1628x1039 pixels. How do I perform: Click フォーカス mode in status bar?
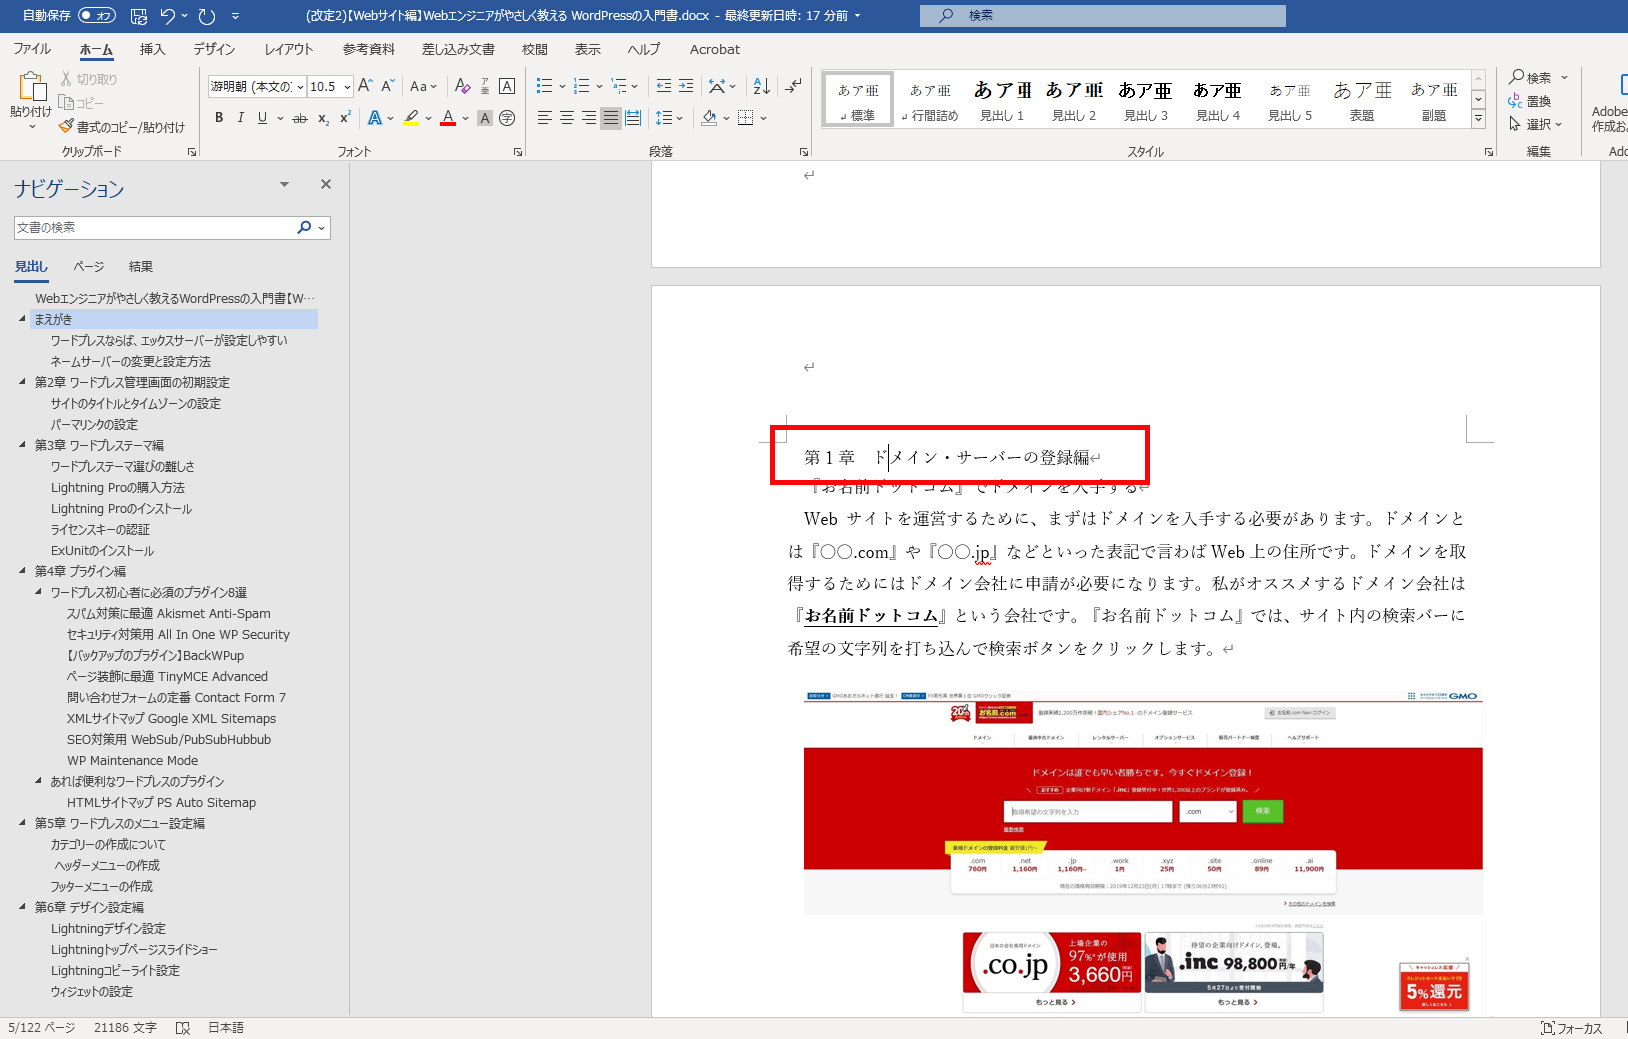point(1572,1028)
